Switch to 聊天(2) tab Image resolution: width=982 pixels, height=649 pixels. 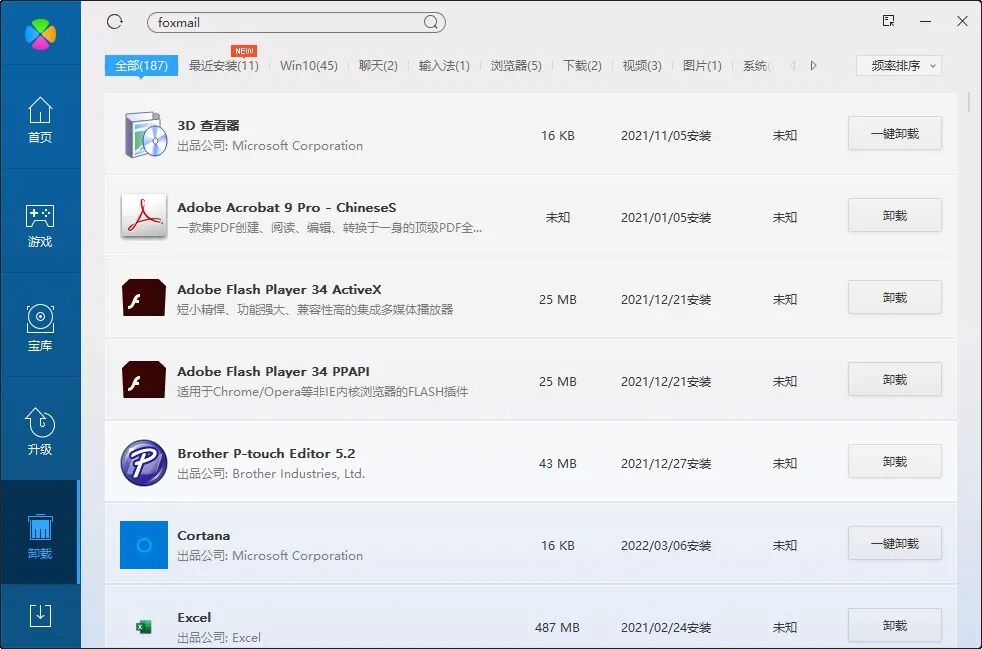[378, 66]
